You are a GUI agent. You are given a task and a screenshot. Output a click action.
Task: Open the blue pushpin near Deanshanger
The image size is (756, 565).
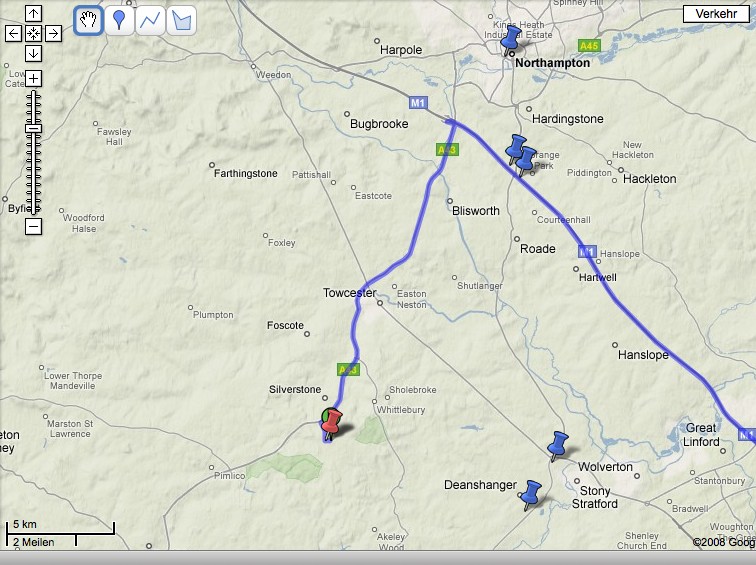(x=530, y=492)
